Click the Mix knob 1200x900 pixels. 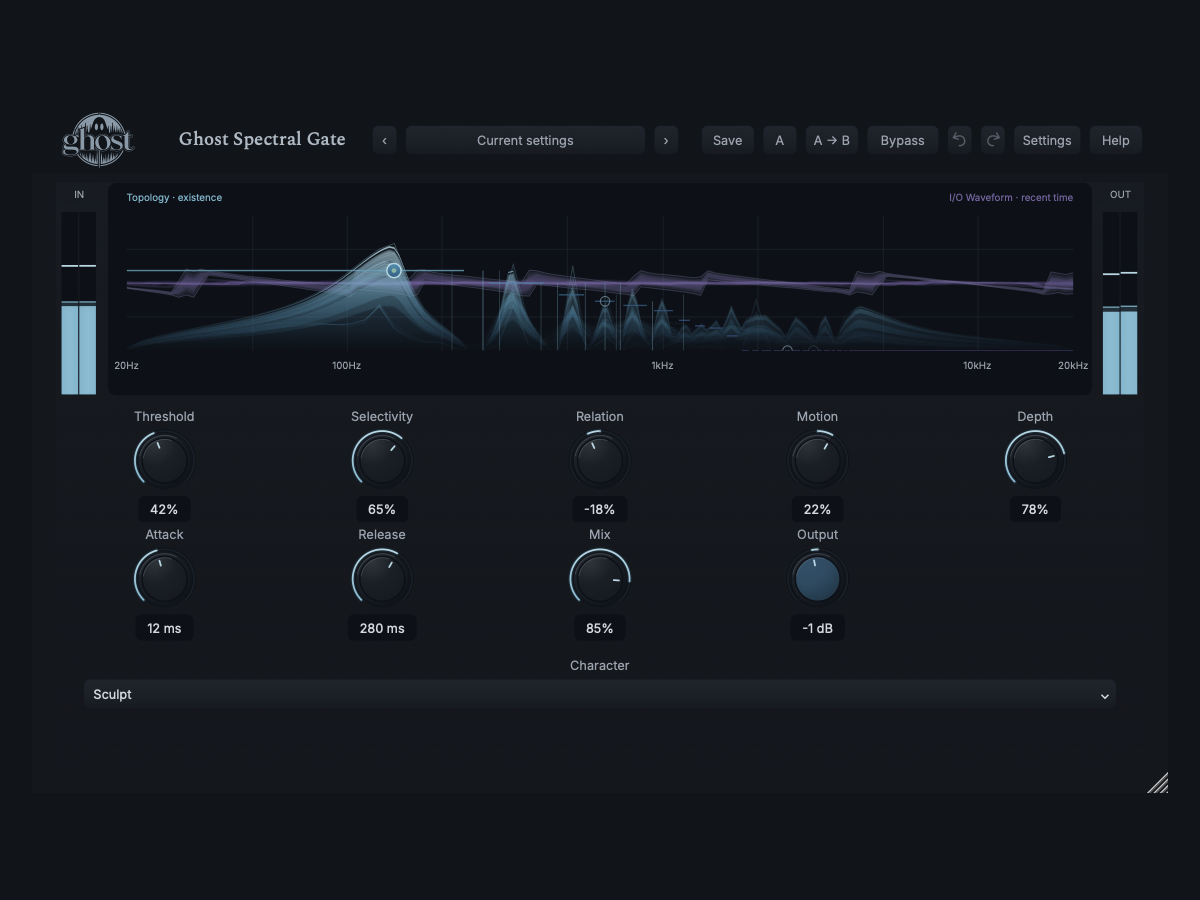coord(600,578)
